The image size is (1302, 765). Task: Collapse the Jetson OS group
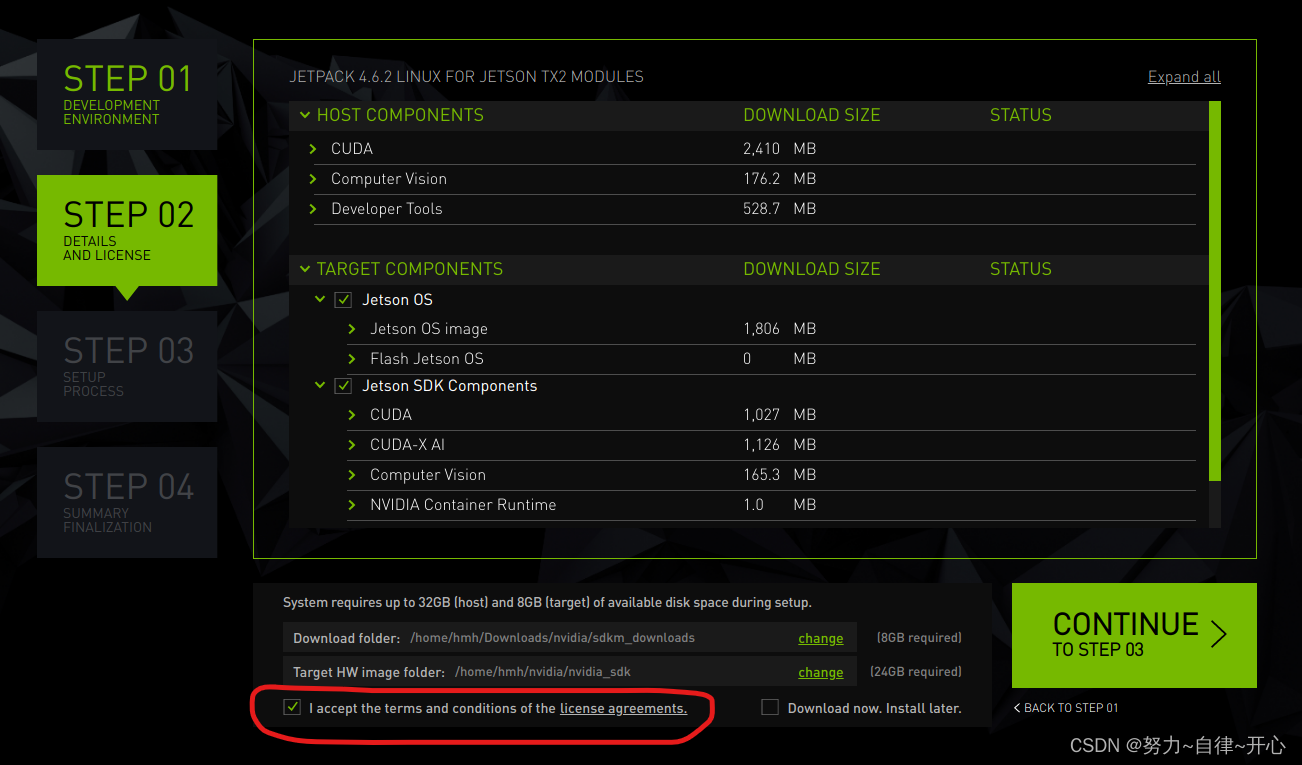(320, 299)
